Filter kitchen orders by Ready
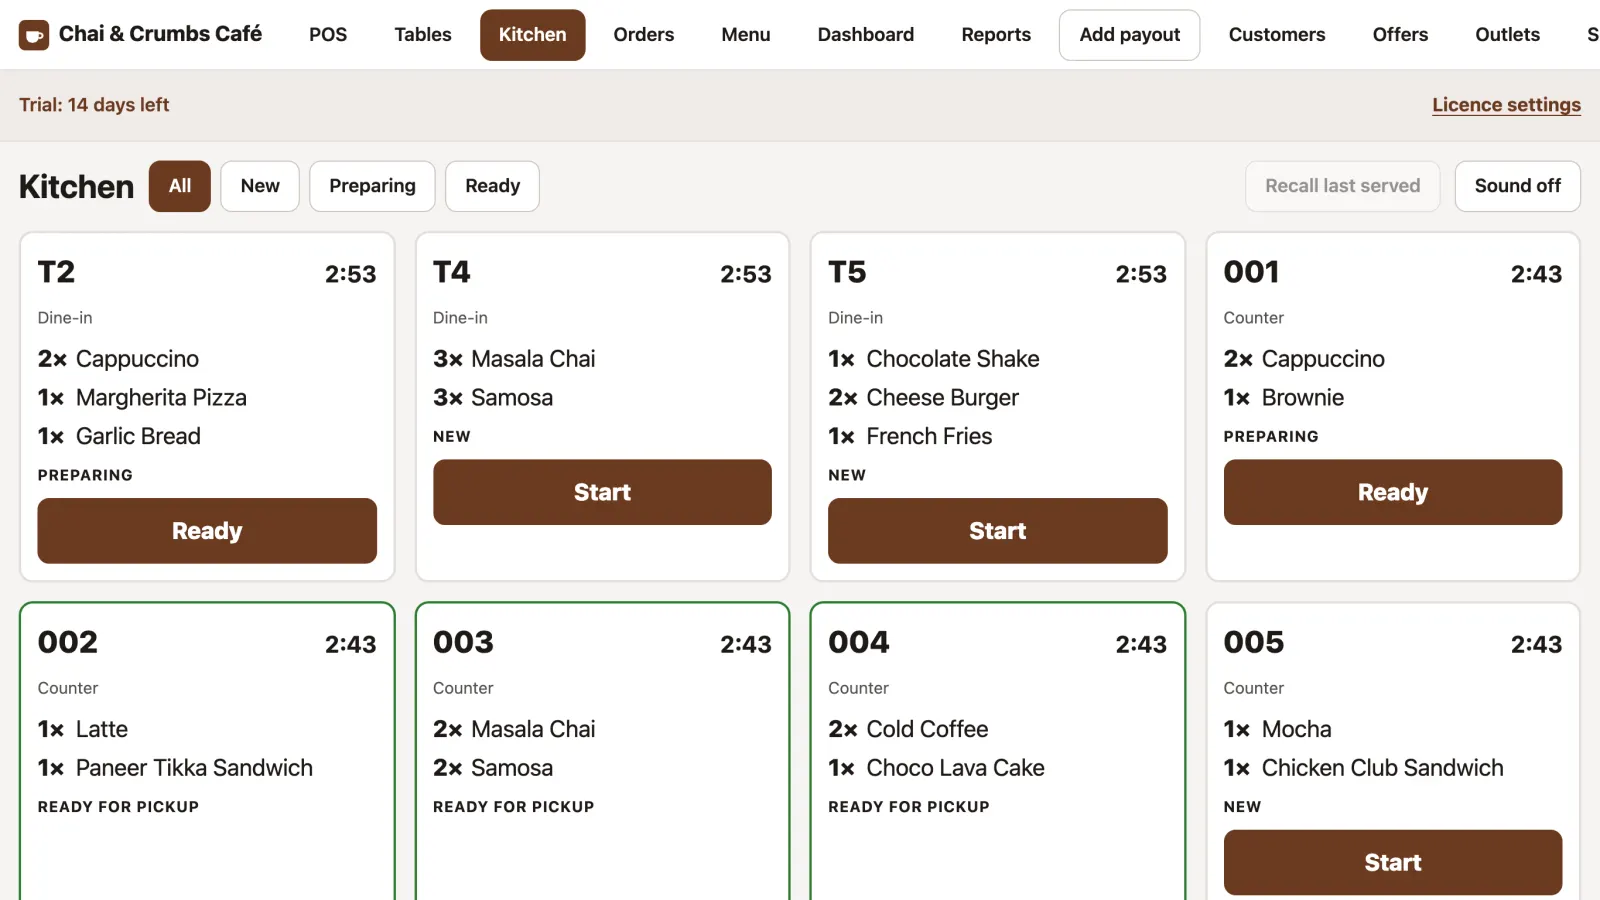 click(x=492, y=186)
